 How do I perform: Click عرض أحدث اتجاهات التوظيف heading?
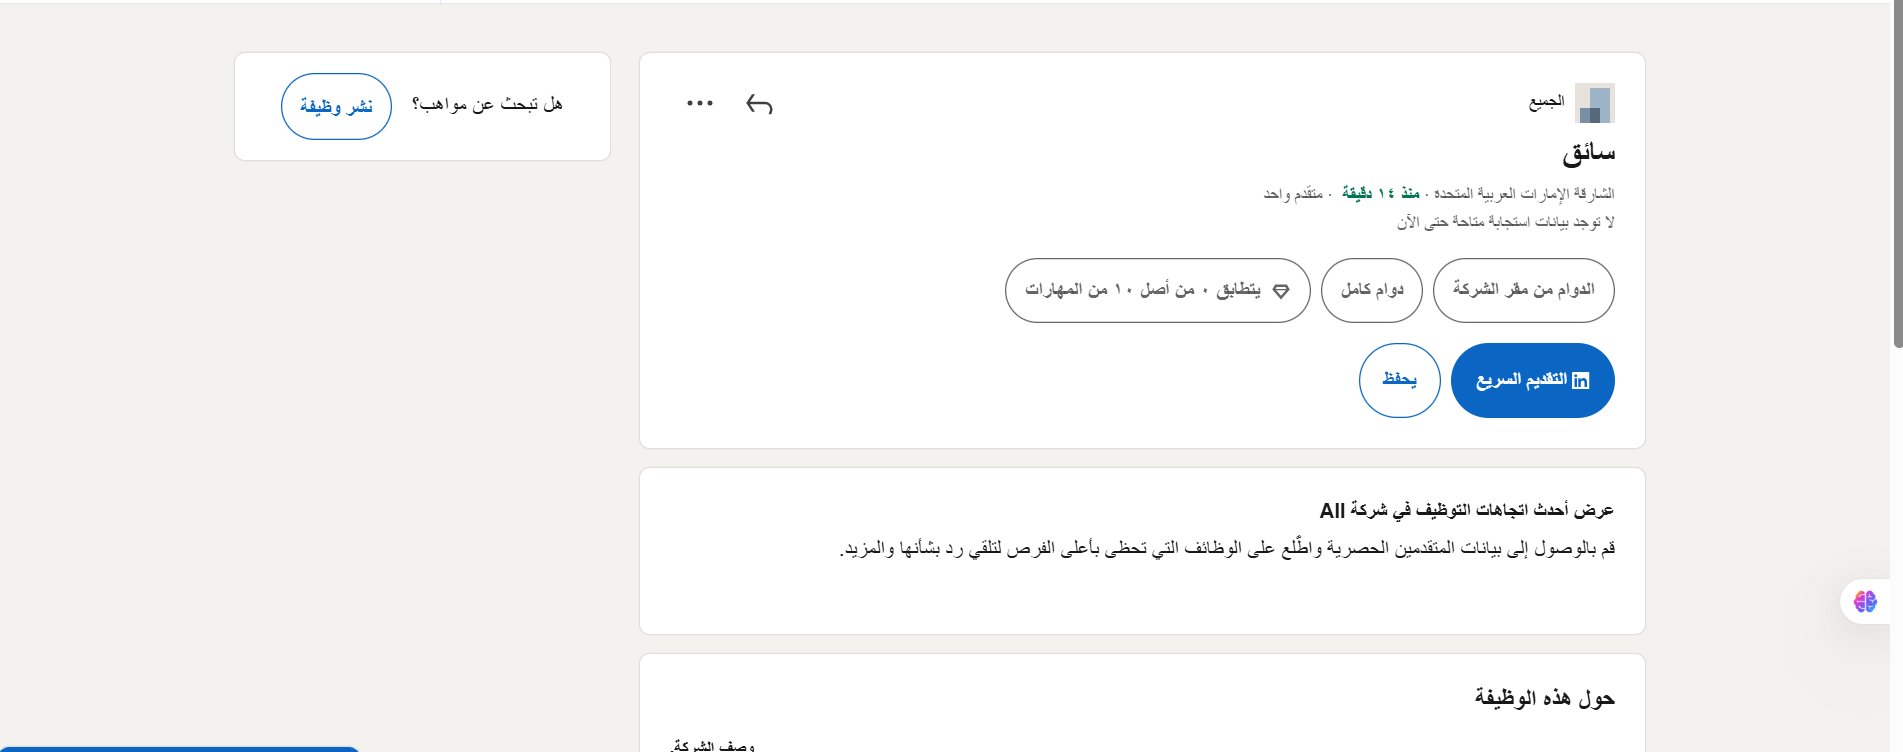click(x=1466, y=510)
